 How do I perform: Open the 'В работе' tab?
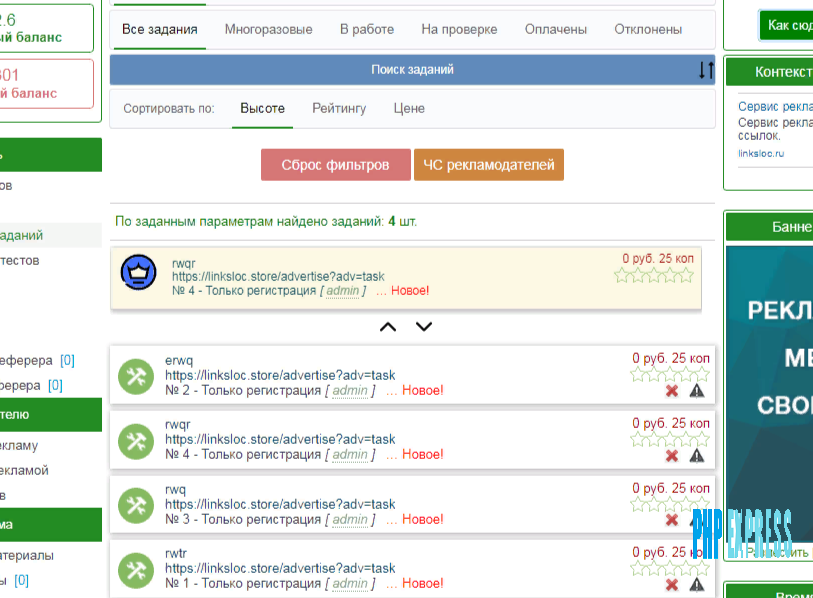367,30
